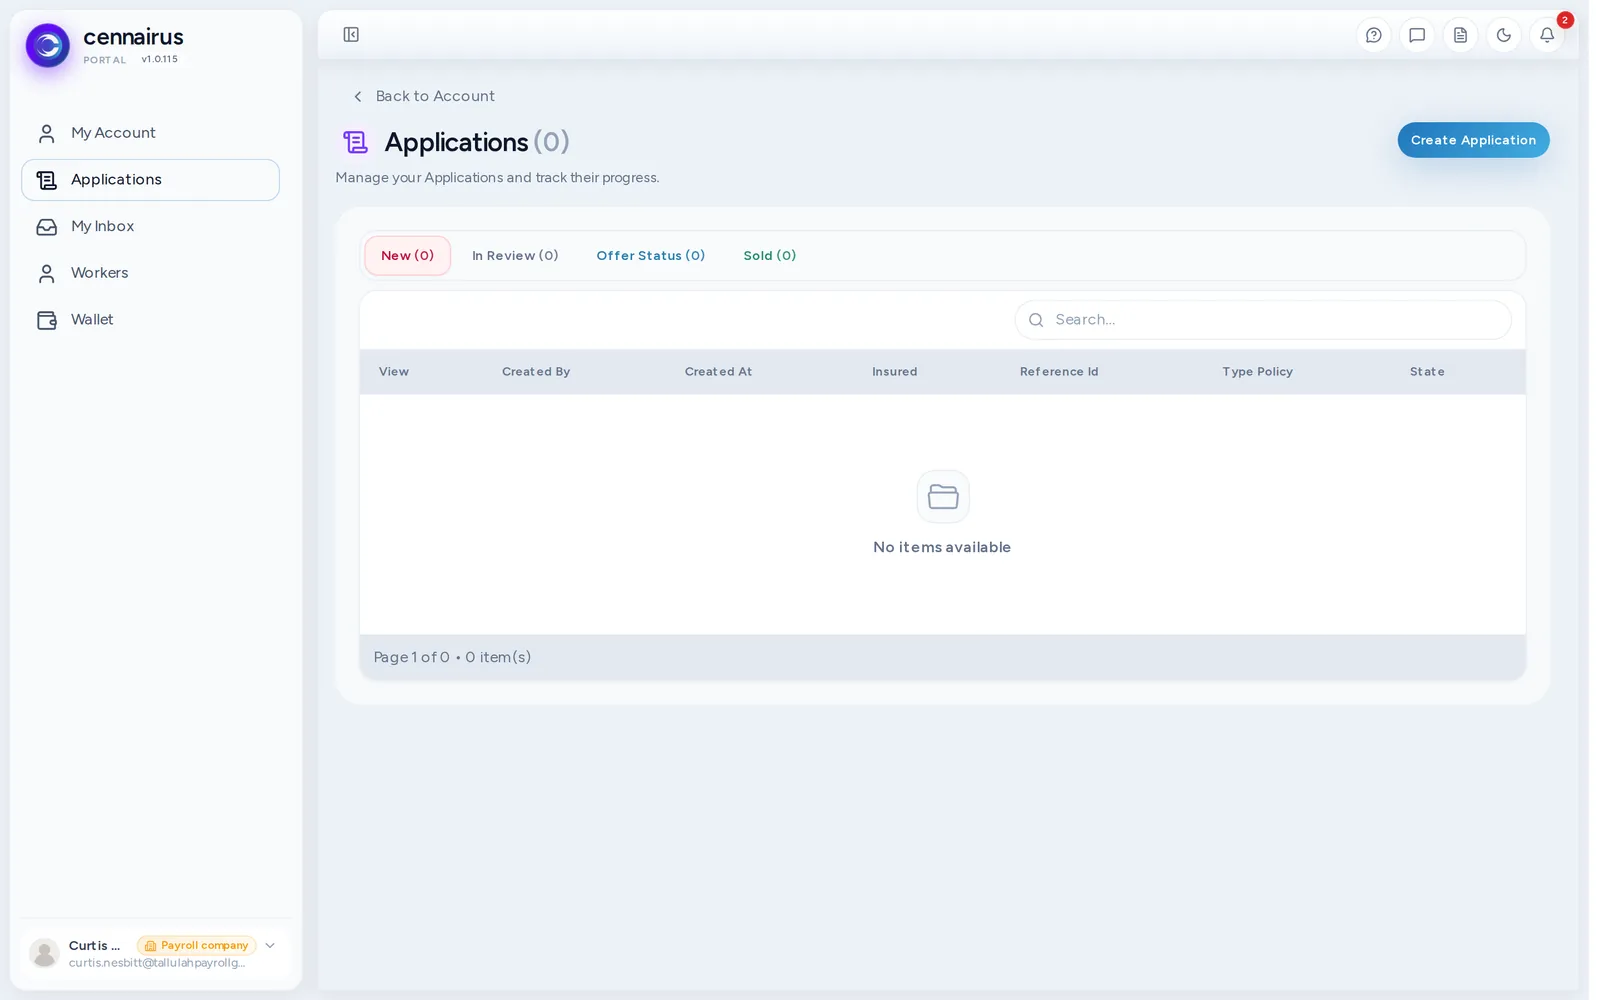Click the My Account person icon
Image resolution: width=1600 pixels, height=1000 pixels.
(46, 133)
